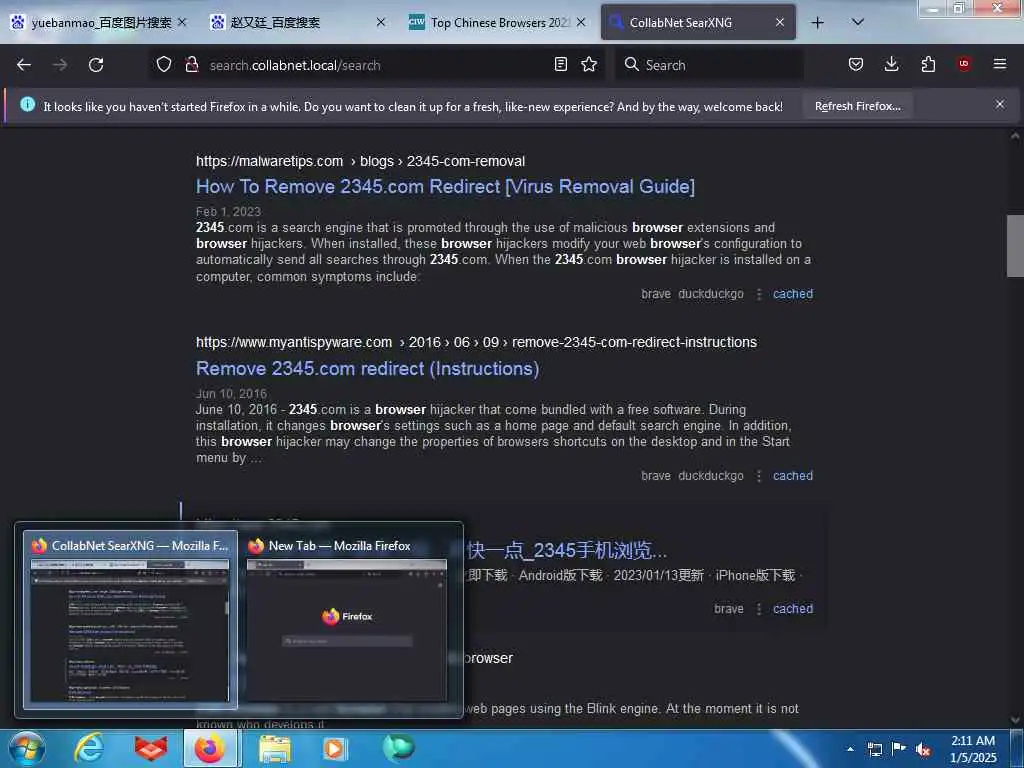Image resolution: width=1024 pixels, height=768 pixels.
Task: Open cached link for 2345手机浏览 result
Action: (x=793, y=609)
